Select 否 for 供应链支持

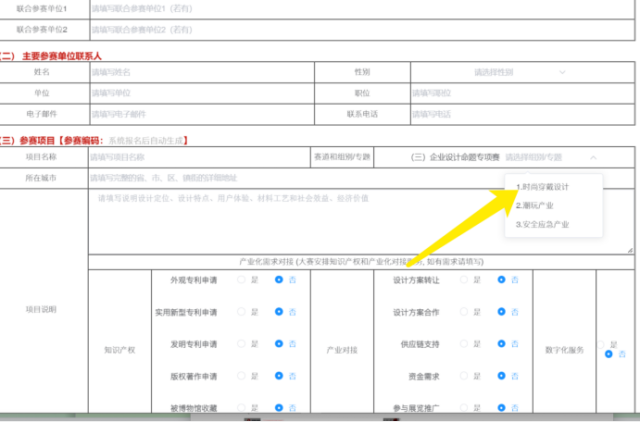point(501,344)
